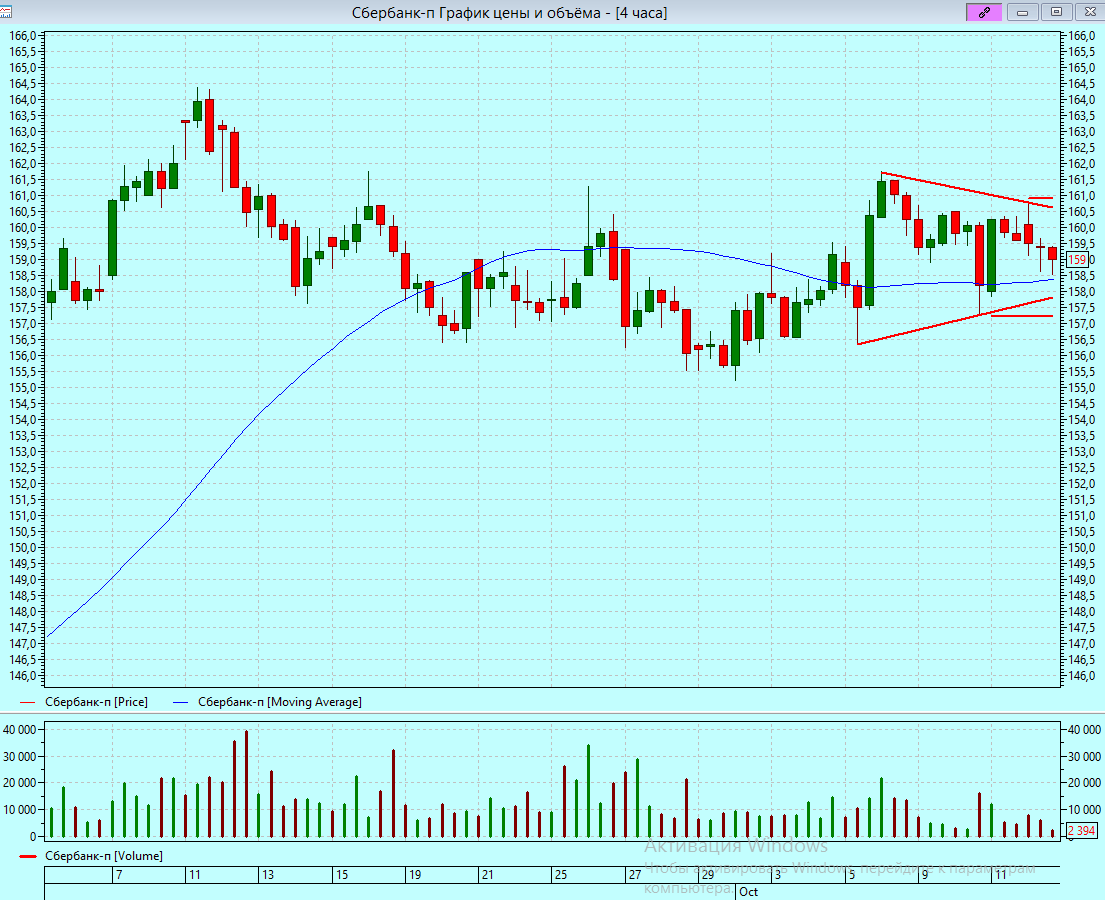Open the chart window system menu icon
Image resolution: width=1105 pixels, height=900 pixels.
[x=6, y=12]
